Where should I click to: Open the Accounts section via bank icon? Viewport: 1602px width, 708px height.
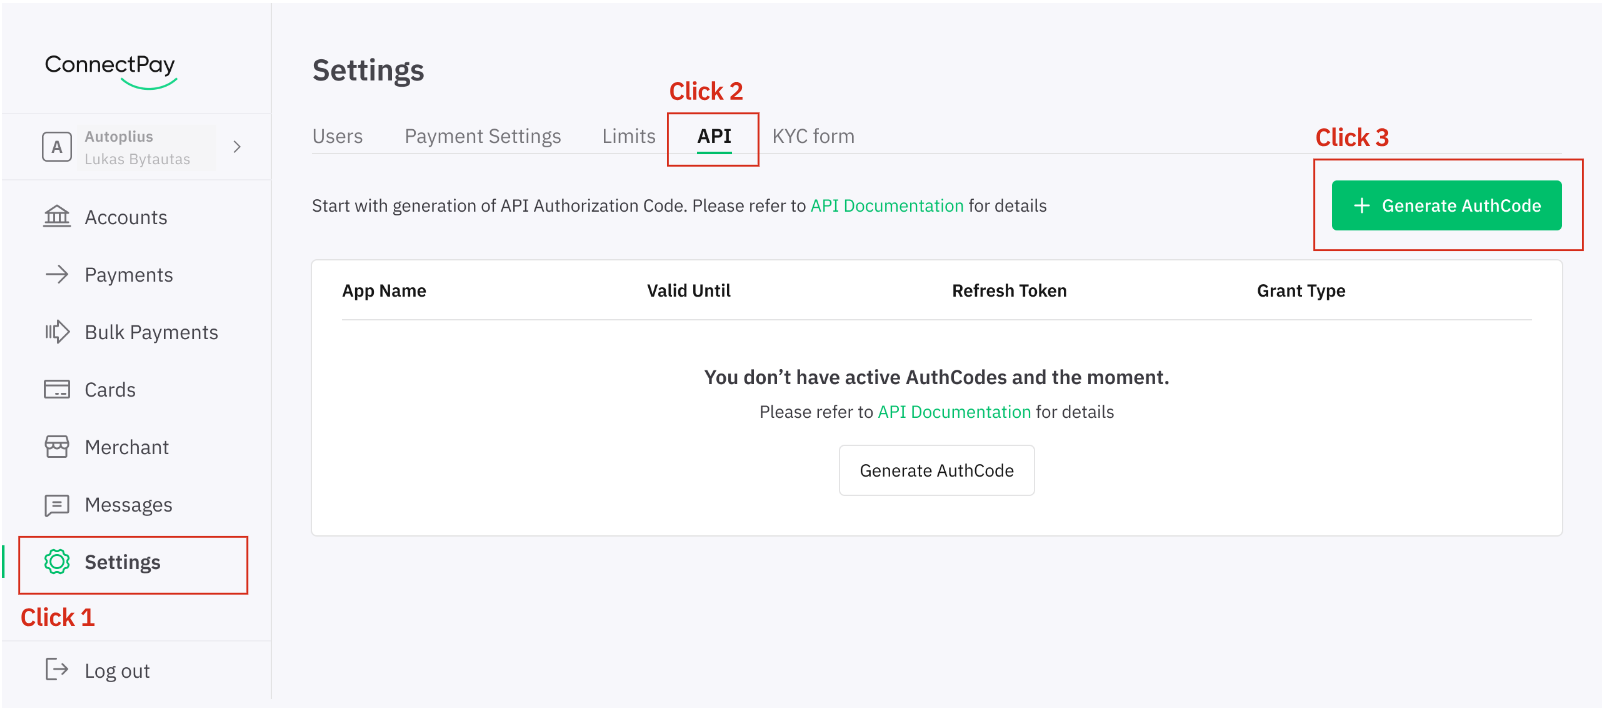(57, 216)
